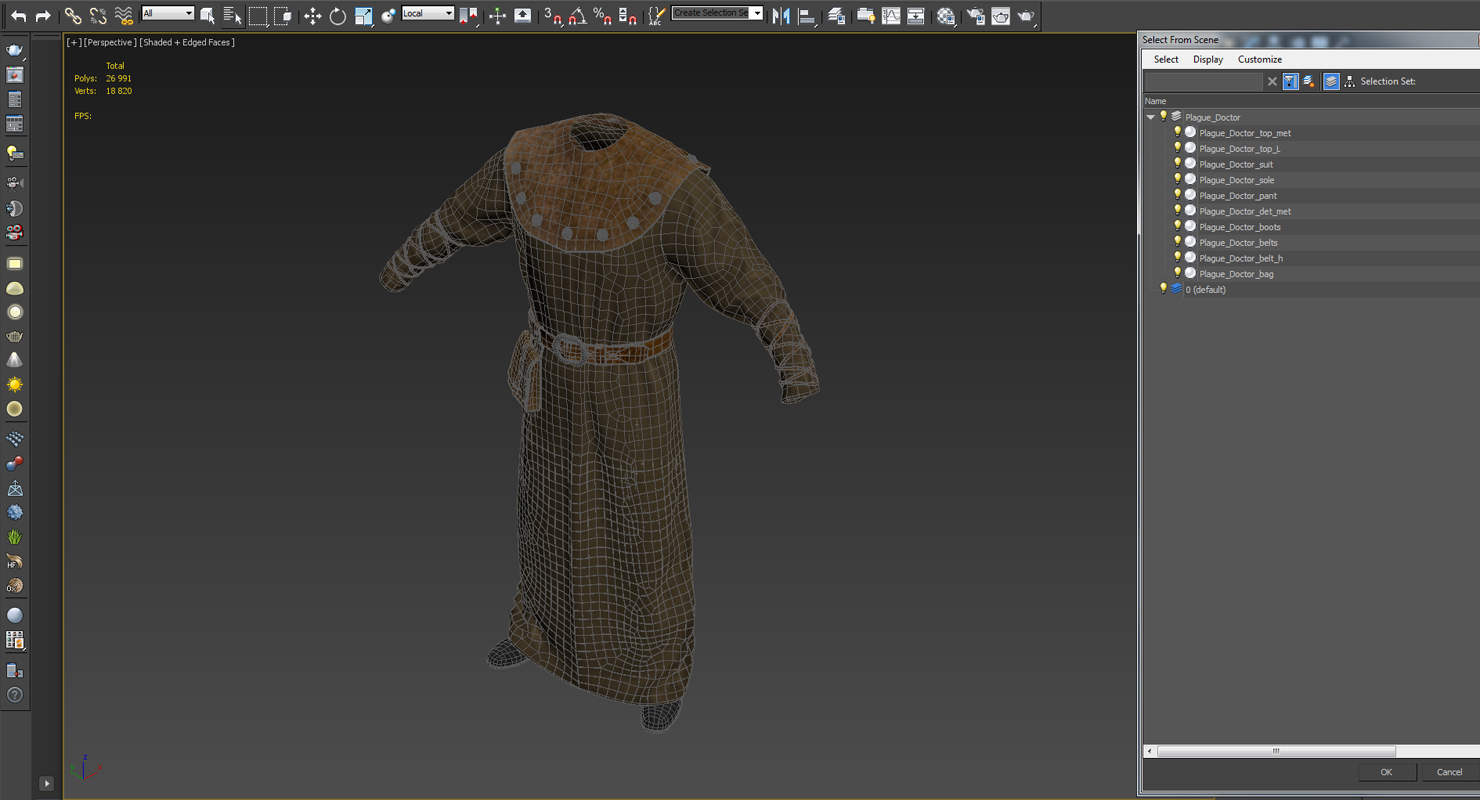The width and height of the screenshot is (1480, 800).
Task: Toggle Keyboard Shortcut Override
Action: (522, 16)
